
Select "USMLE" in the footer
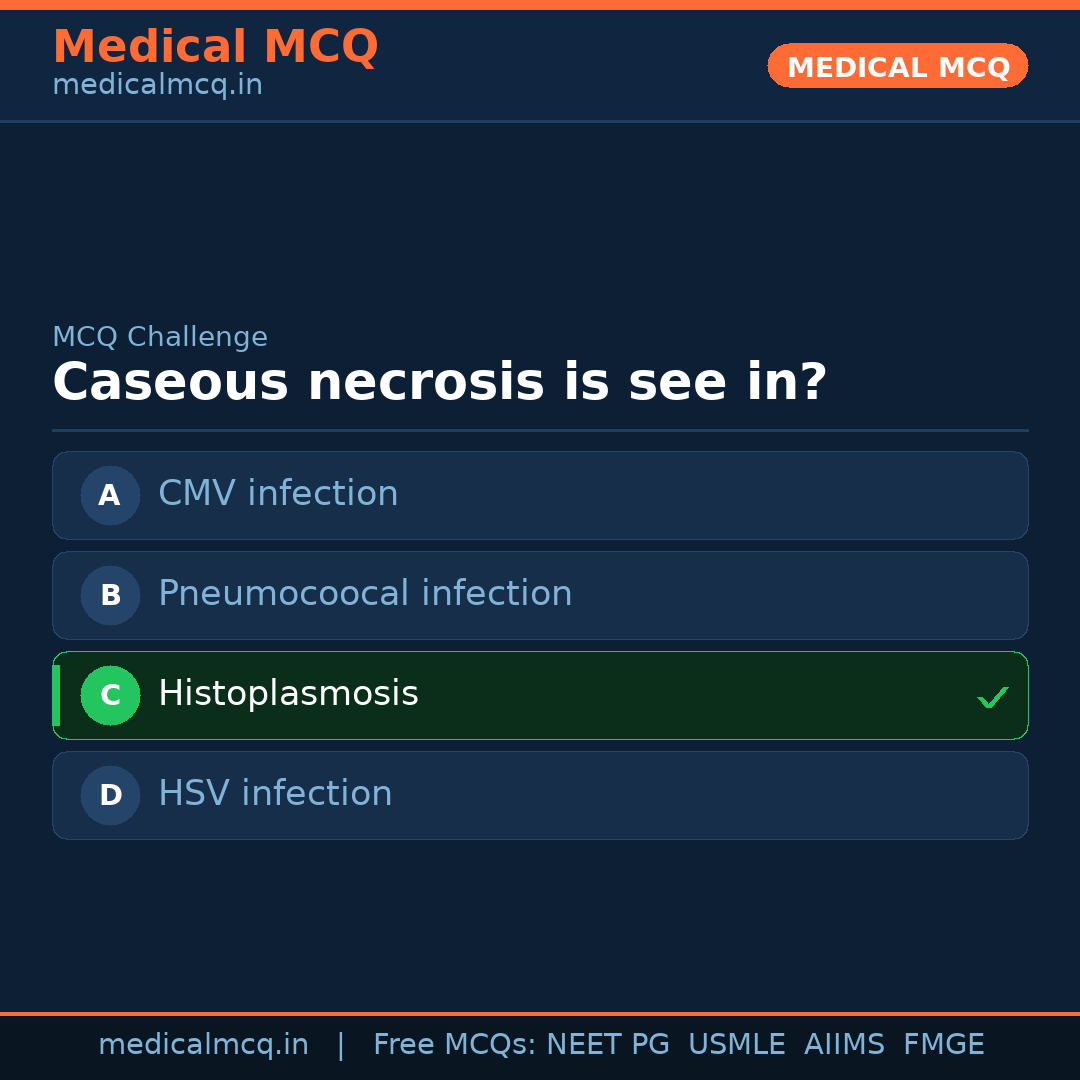coord(736,1045)
